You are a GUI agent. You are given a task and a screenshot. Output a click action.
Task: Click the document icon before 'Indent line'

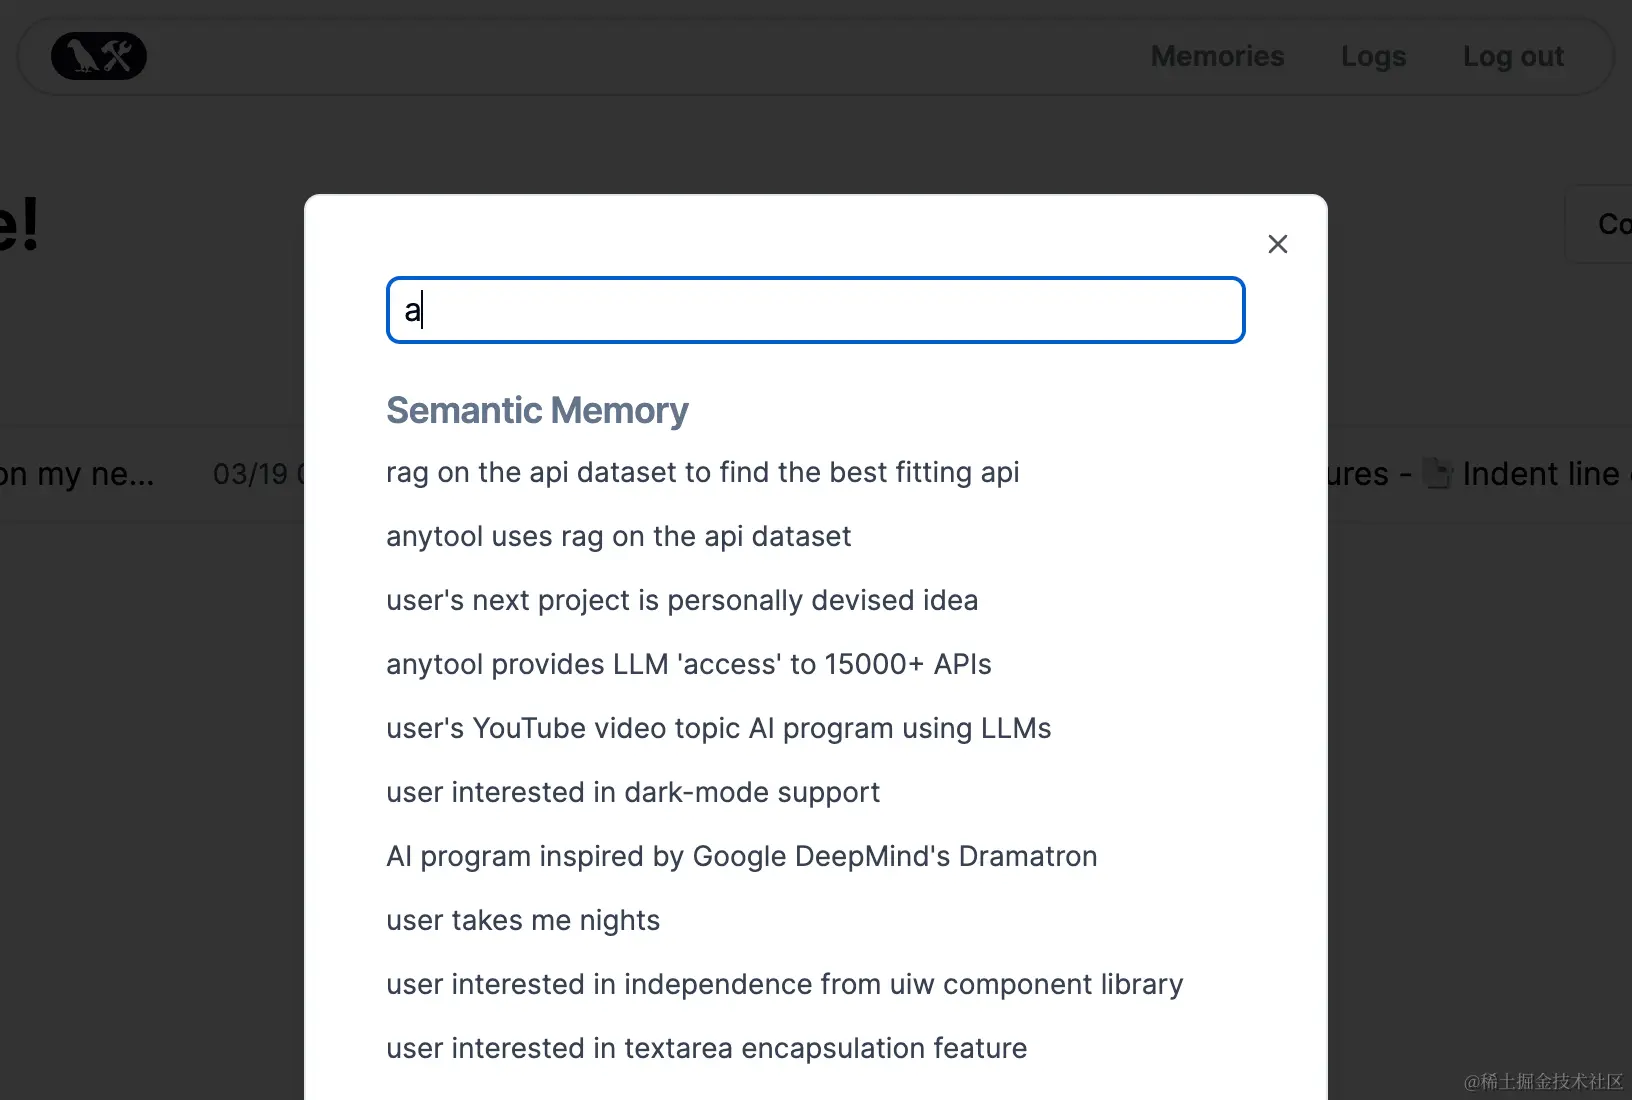[x=1438, y=473]
